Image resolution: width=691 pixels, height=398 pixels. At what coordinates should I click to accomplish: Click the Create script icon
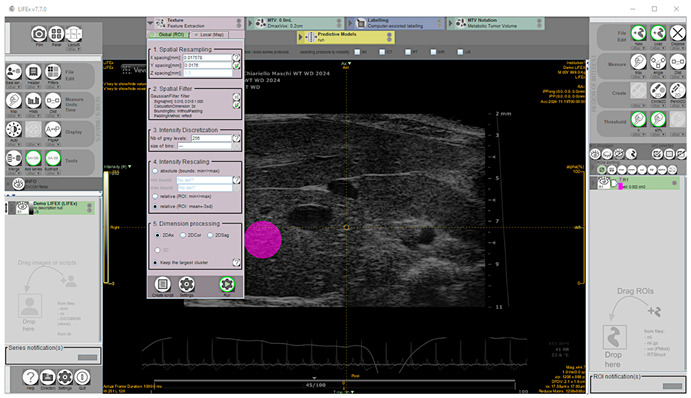(162, 284)
